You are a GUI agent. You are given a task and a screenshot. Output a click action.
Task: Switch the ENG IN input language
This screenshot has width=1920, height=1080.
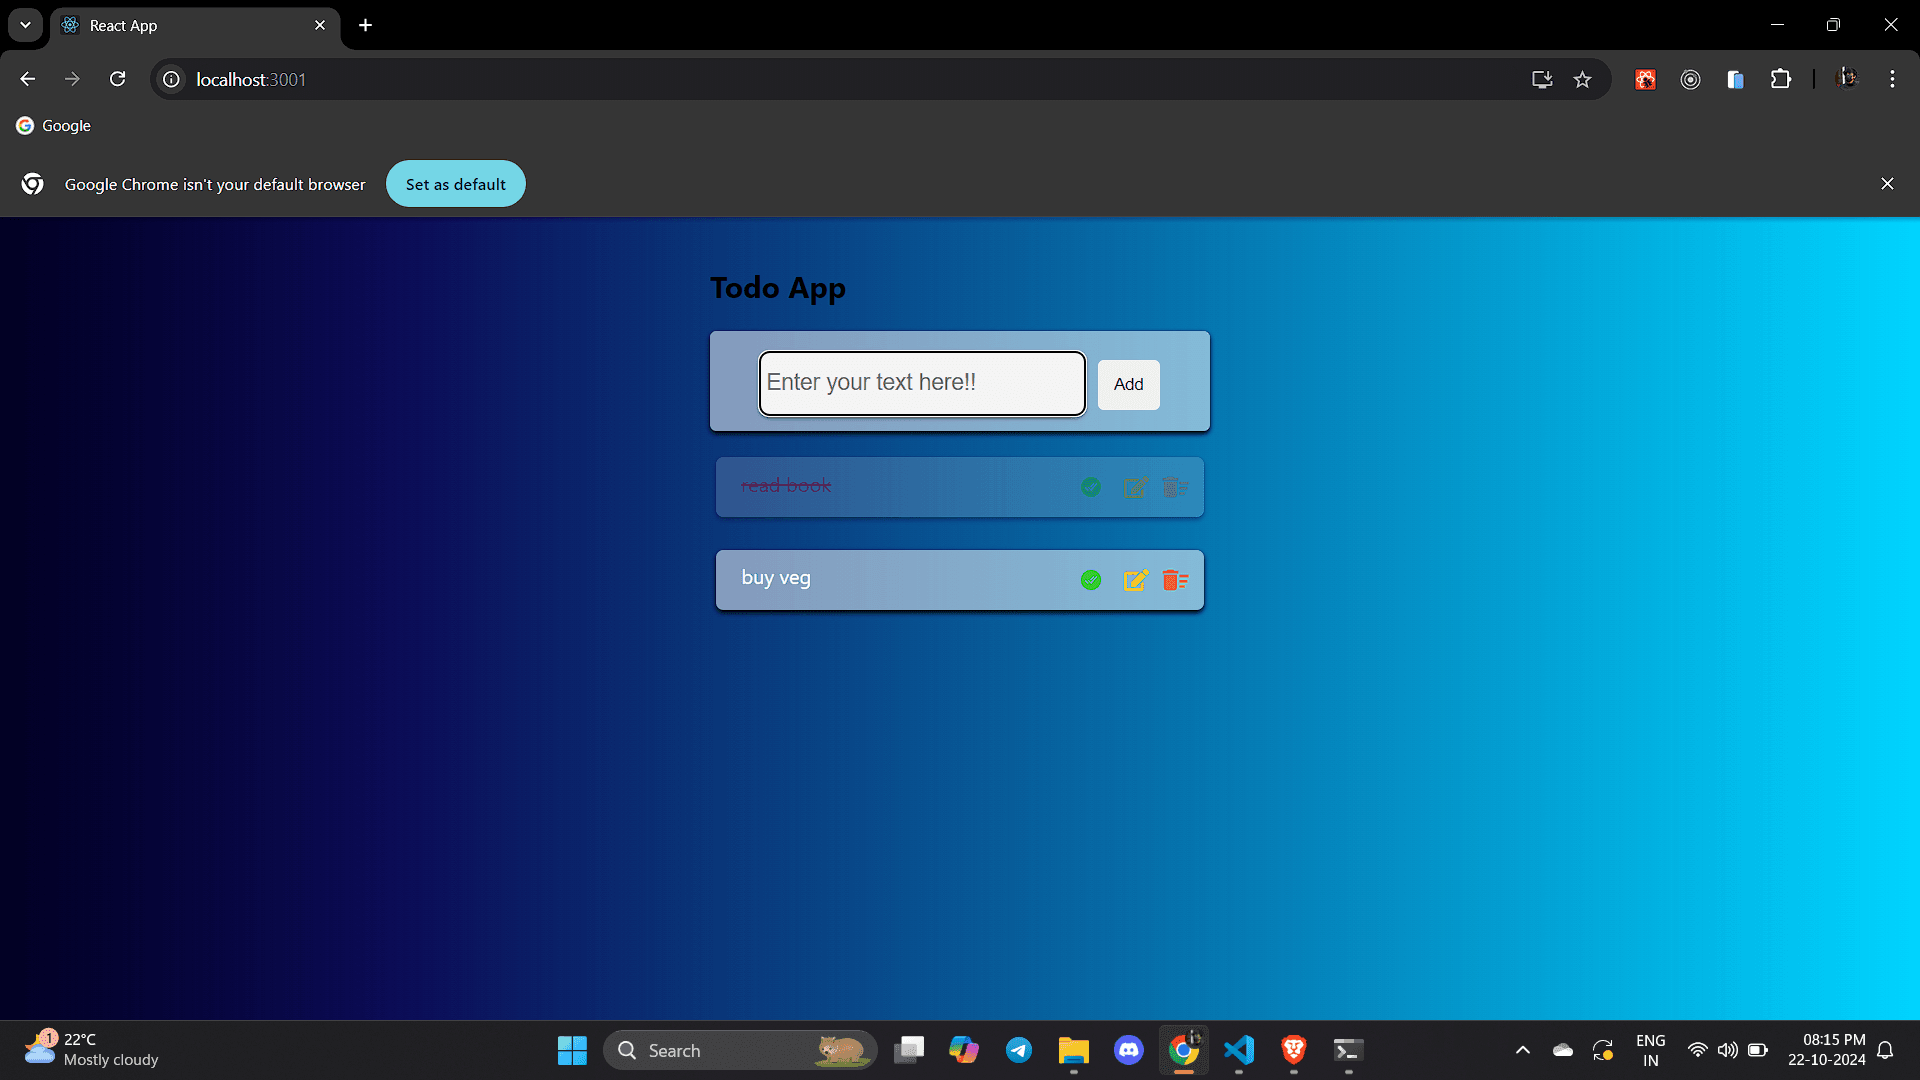(x=1651, y=1050)
